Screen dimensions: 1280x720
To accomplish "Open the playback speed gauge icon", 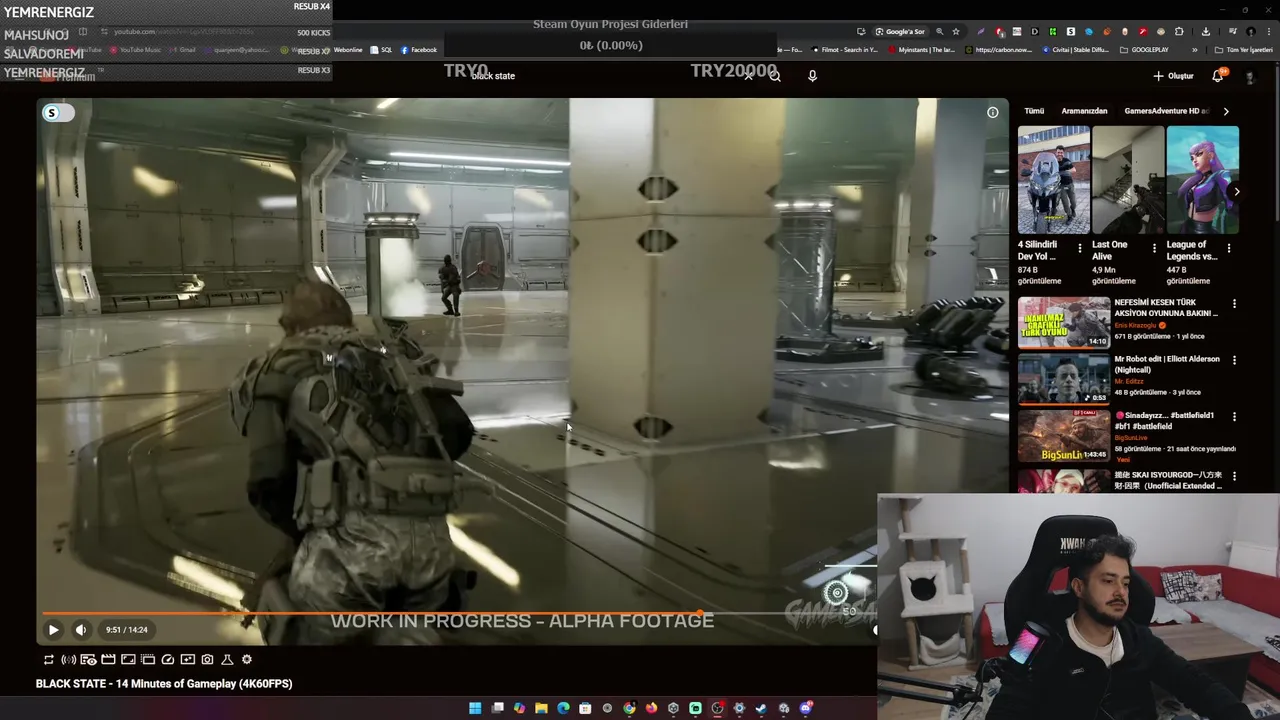I will [x=168, y=660].
